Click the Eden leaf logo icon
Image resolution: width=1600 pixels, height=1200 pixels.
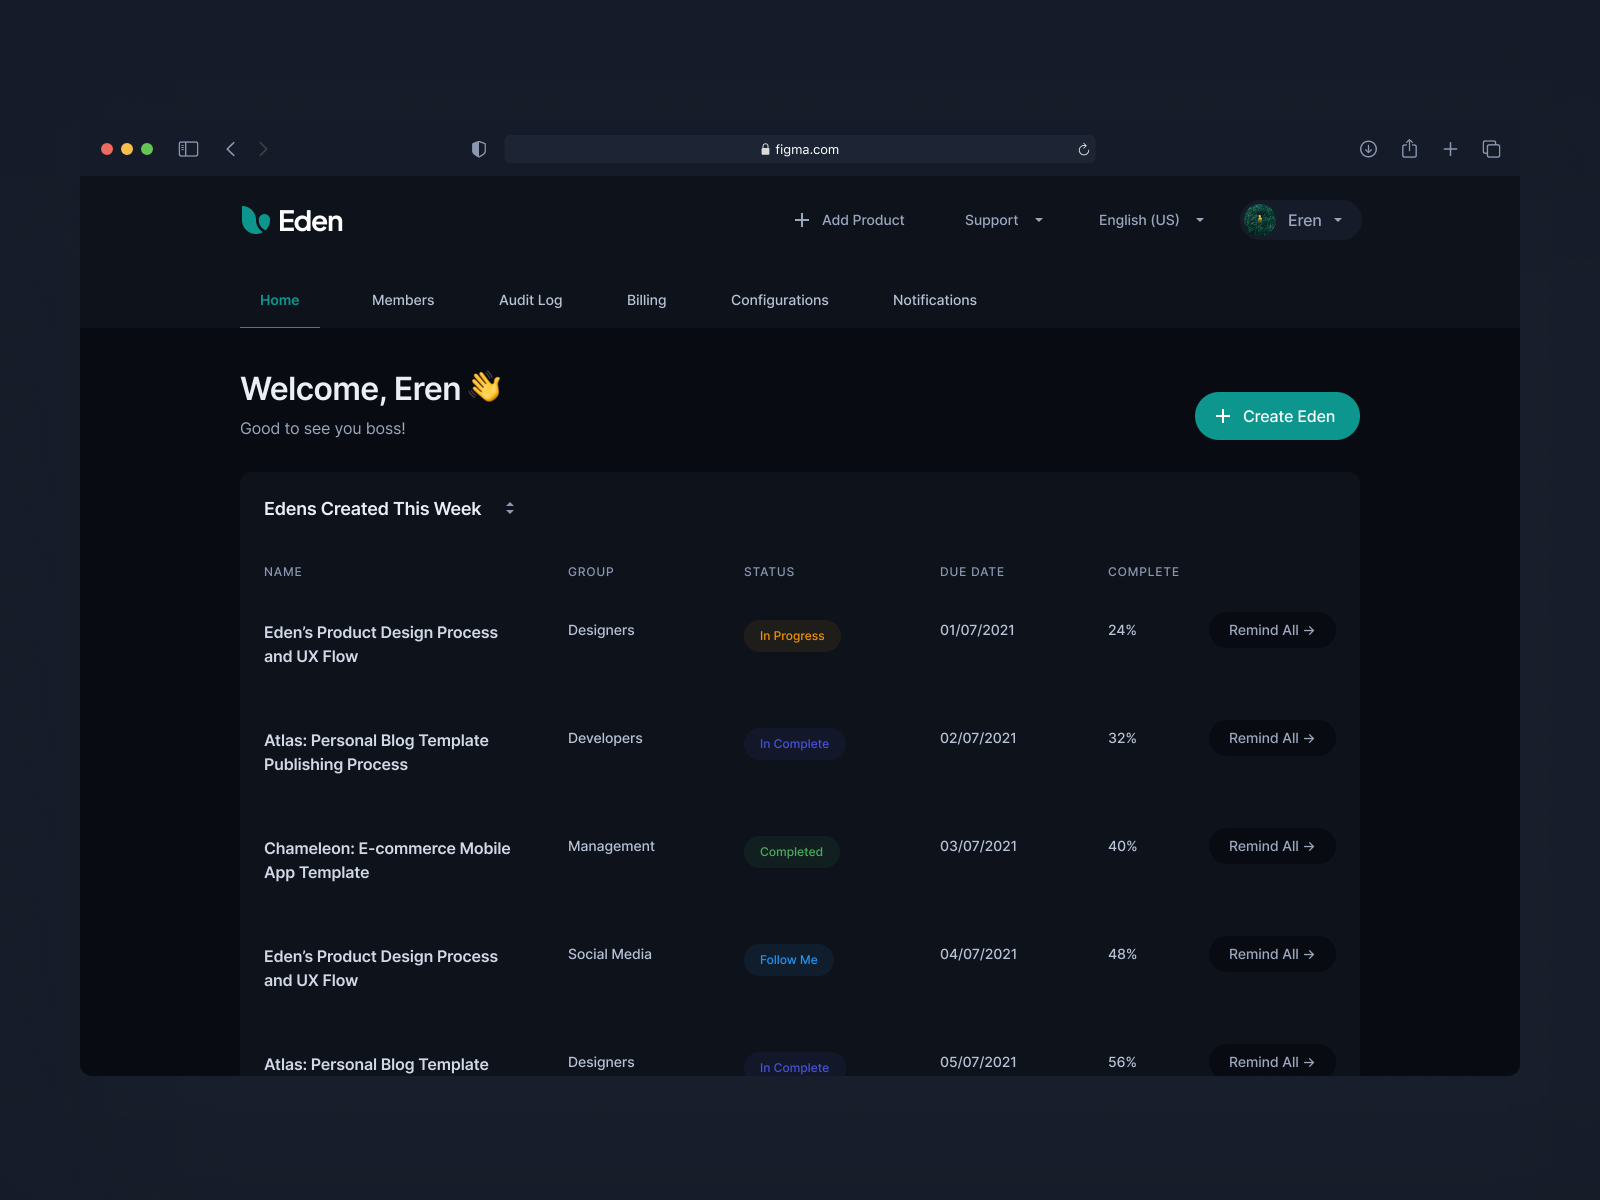click(x=253, y=220)
